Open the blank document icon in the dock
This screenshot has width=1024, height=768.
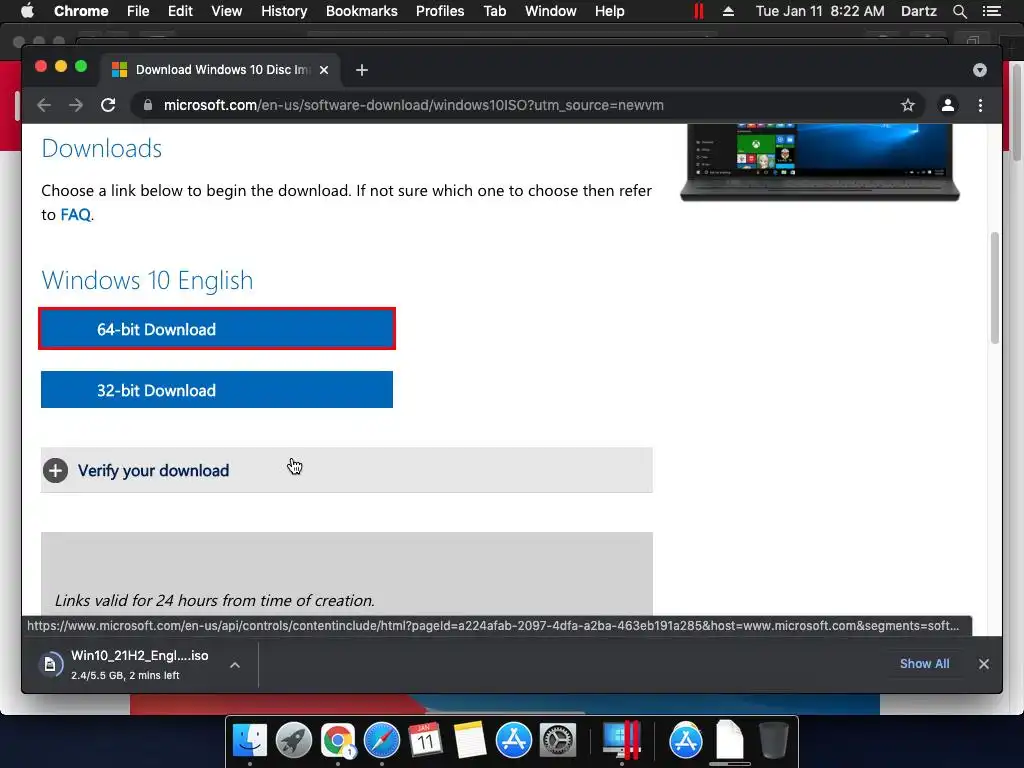729,740
